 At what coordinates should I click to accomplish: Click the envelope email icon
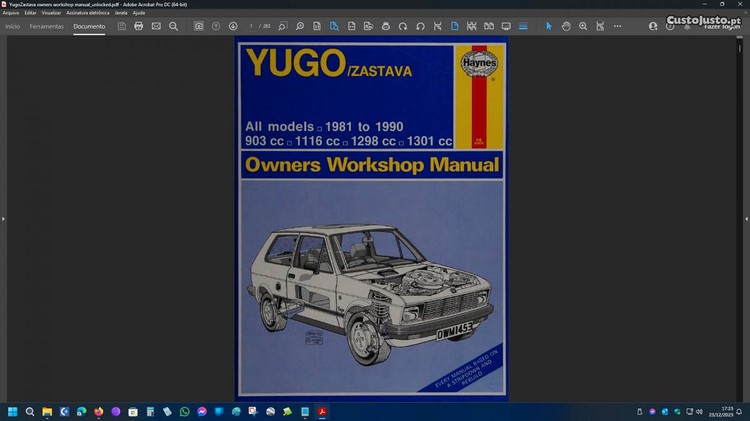[x=156, y=26]
